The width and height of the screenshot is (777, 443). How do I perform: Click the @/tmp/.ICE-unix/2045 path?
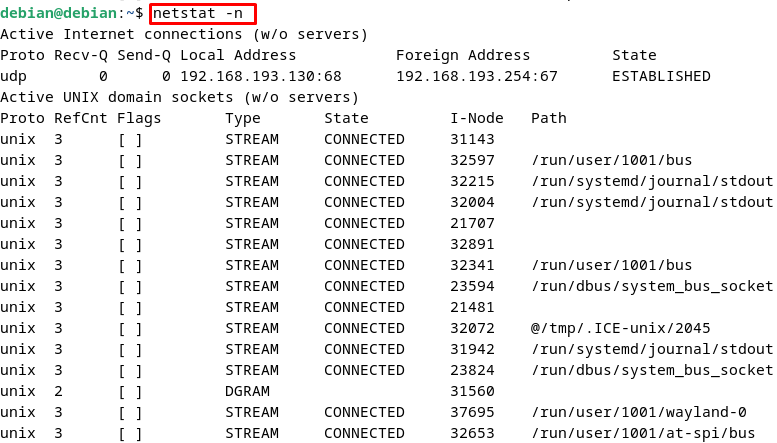[620, 328]
